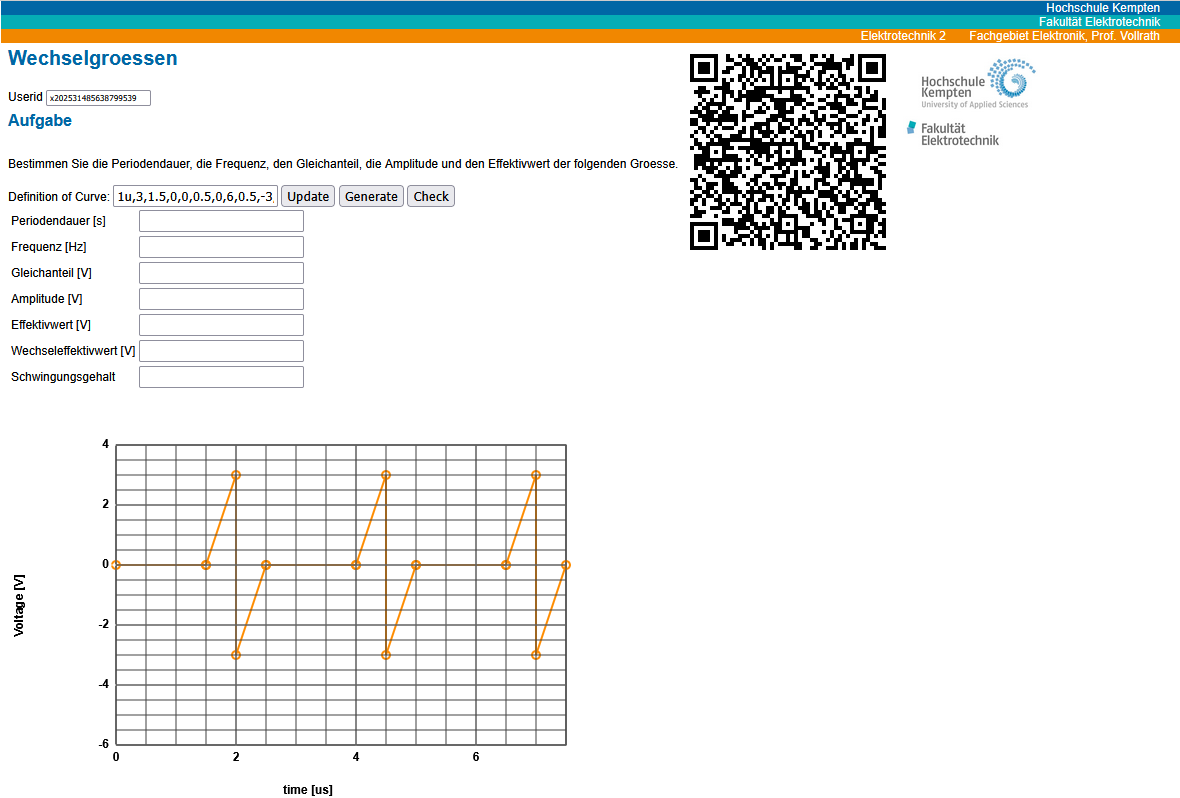Click the Definition of Curve input
This screenshot has width=1180, height=798.
pos(195,196)
